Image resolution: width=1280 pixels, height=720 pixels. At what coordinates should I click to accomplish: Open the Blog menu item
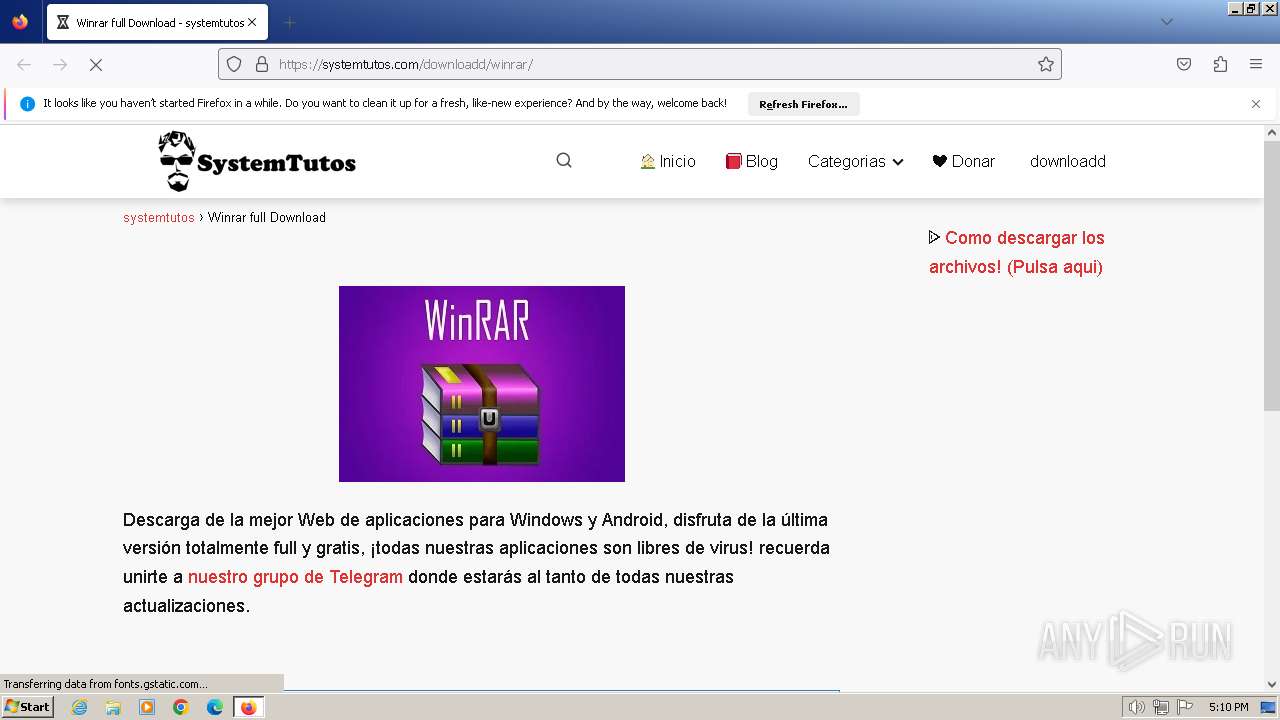[x=752, y=161]
